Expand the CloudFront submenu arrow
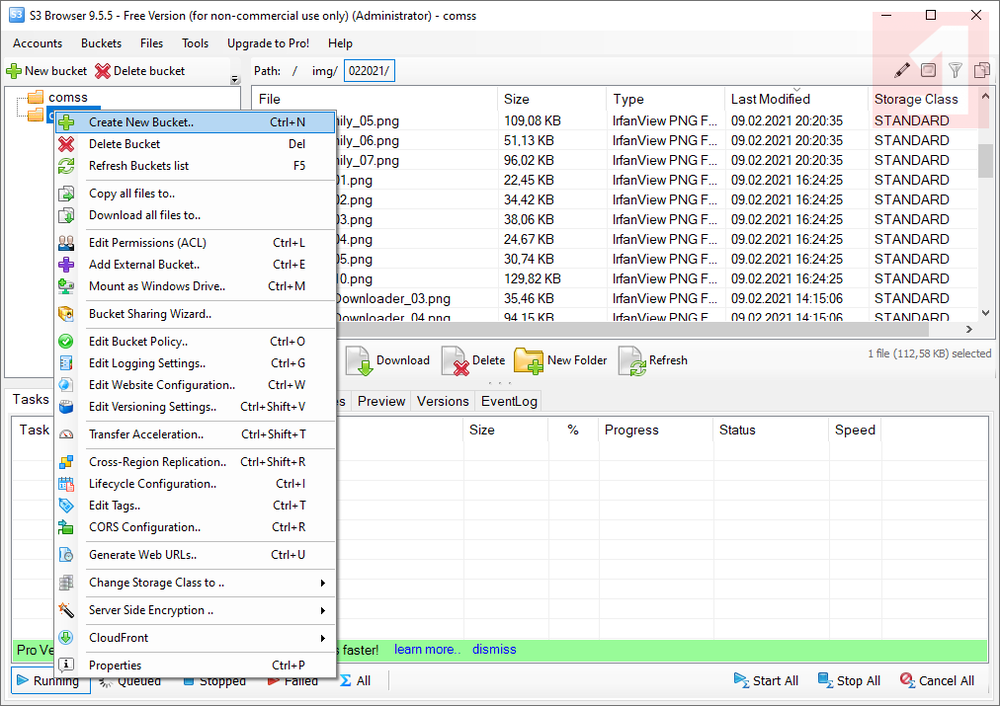The width and height of the screenshot is (1000, 706). 323,638
